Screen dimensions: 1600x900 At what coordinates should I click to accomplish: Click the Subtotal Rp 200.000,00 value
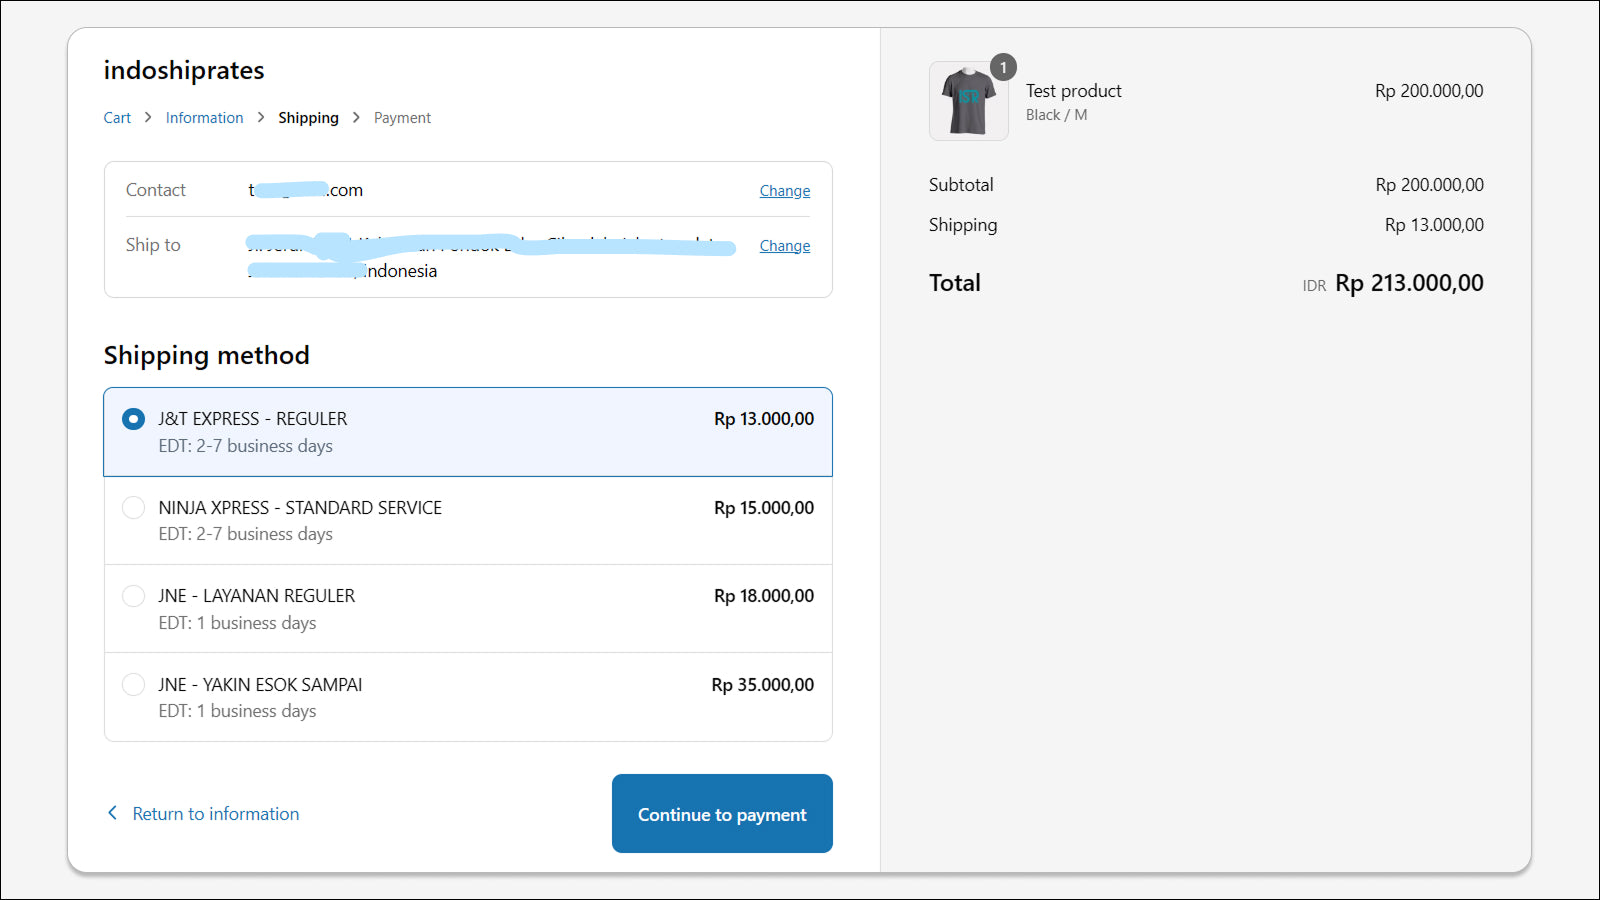coord(1429,185)
